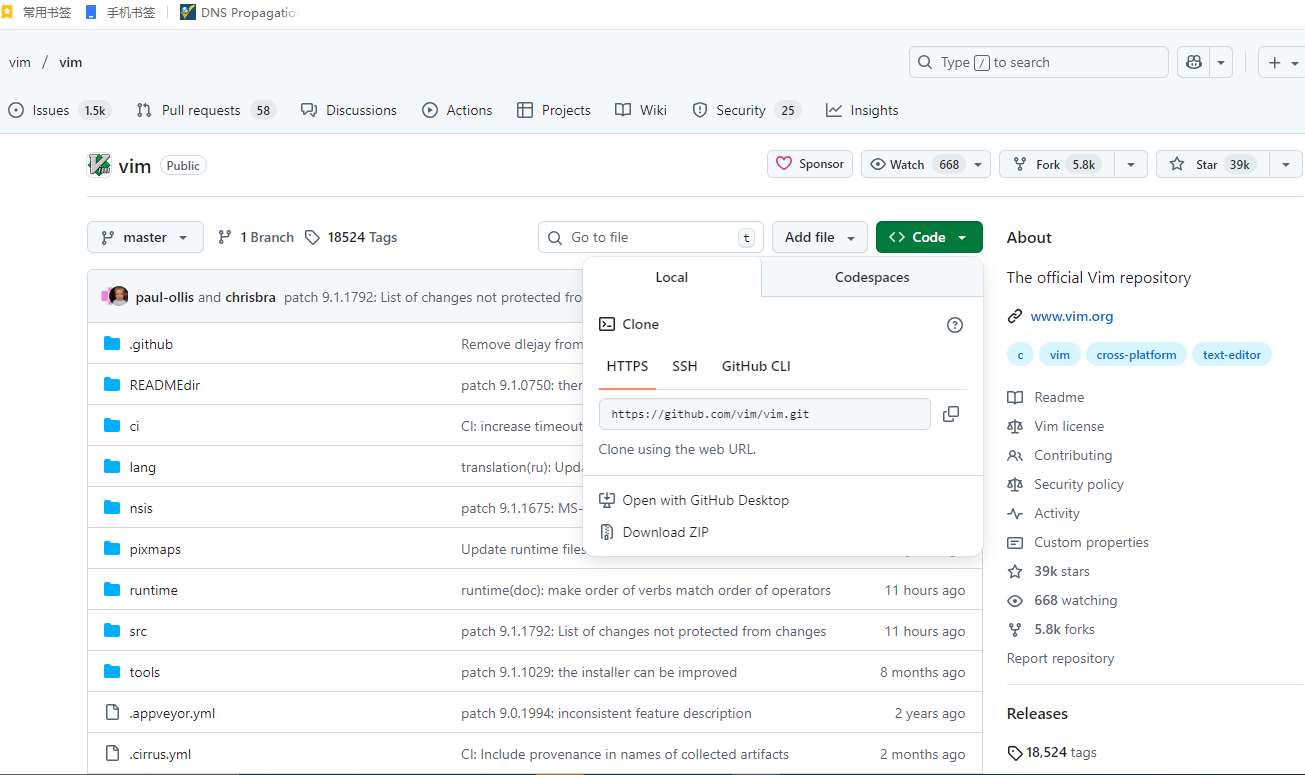Visit the www.vim.org link
Image resolution: width=1305 pixels, height=775 pixels.
pos(1072,316)
